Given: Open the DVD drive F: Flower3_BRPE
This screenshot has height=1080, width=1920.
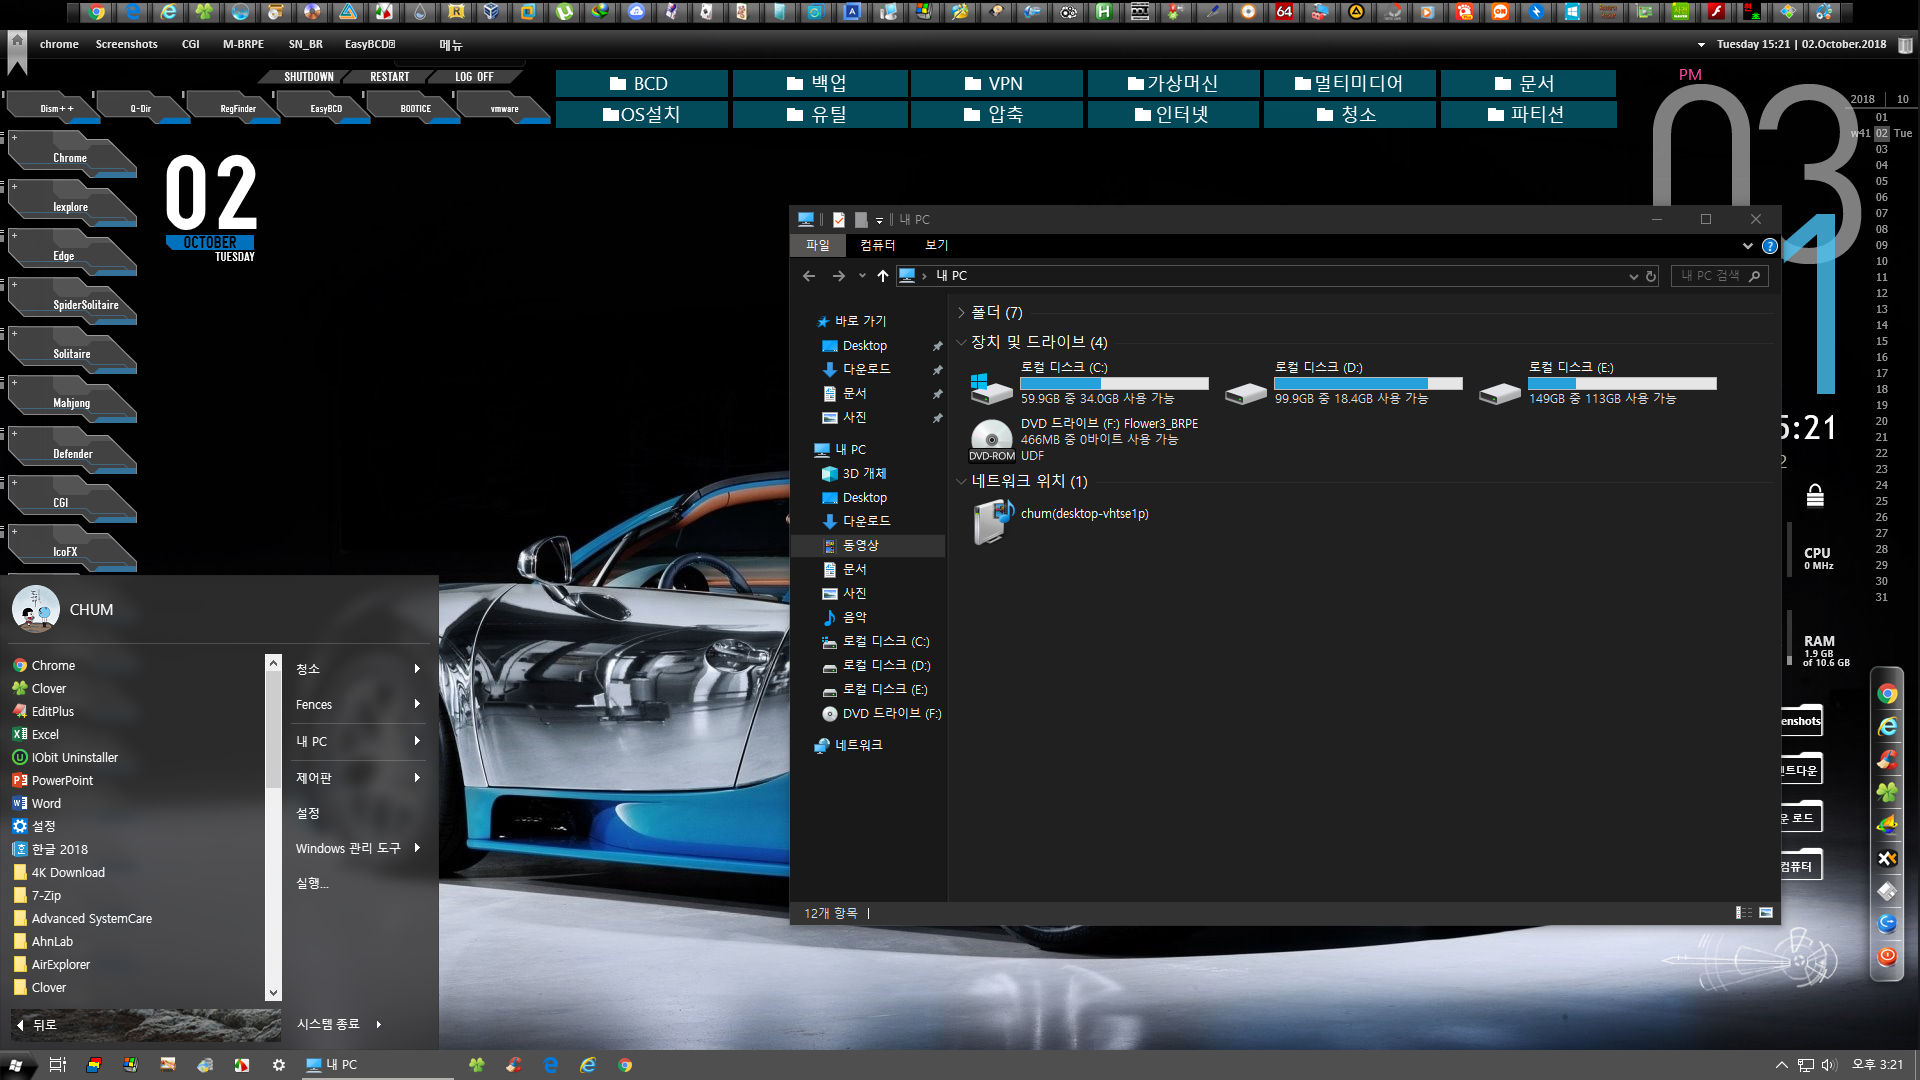Looking at the screenshot, I should pyautogui.click(x=991, y=438).
